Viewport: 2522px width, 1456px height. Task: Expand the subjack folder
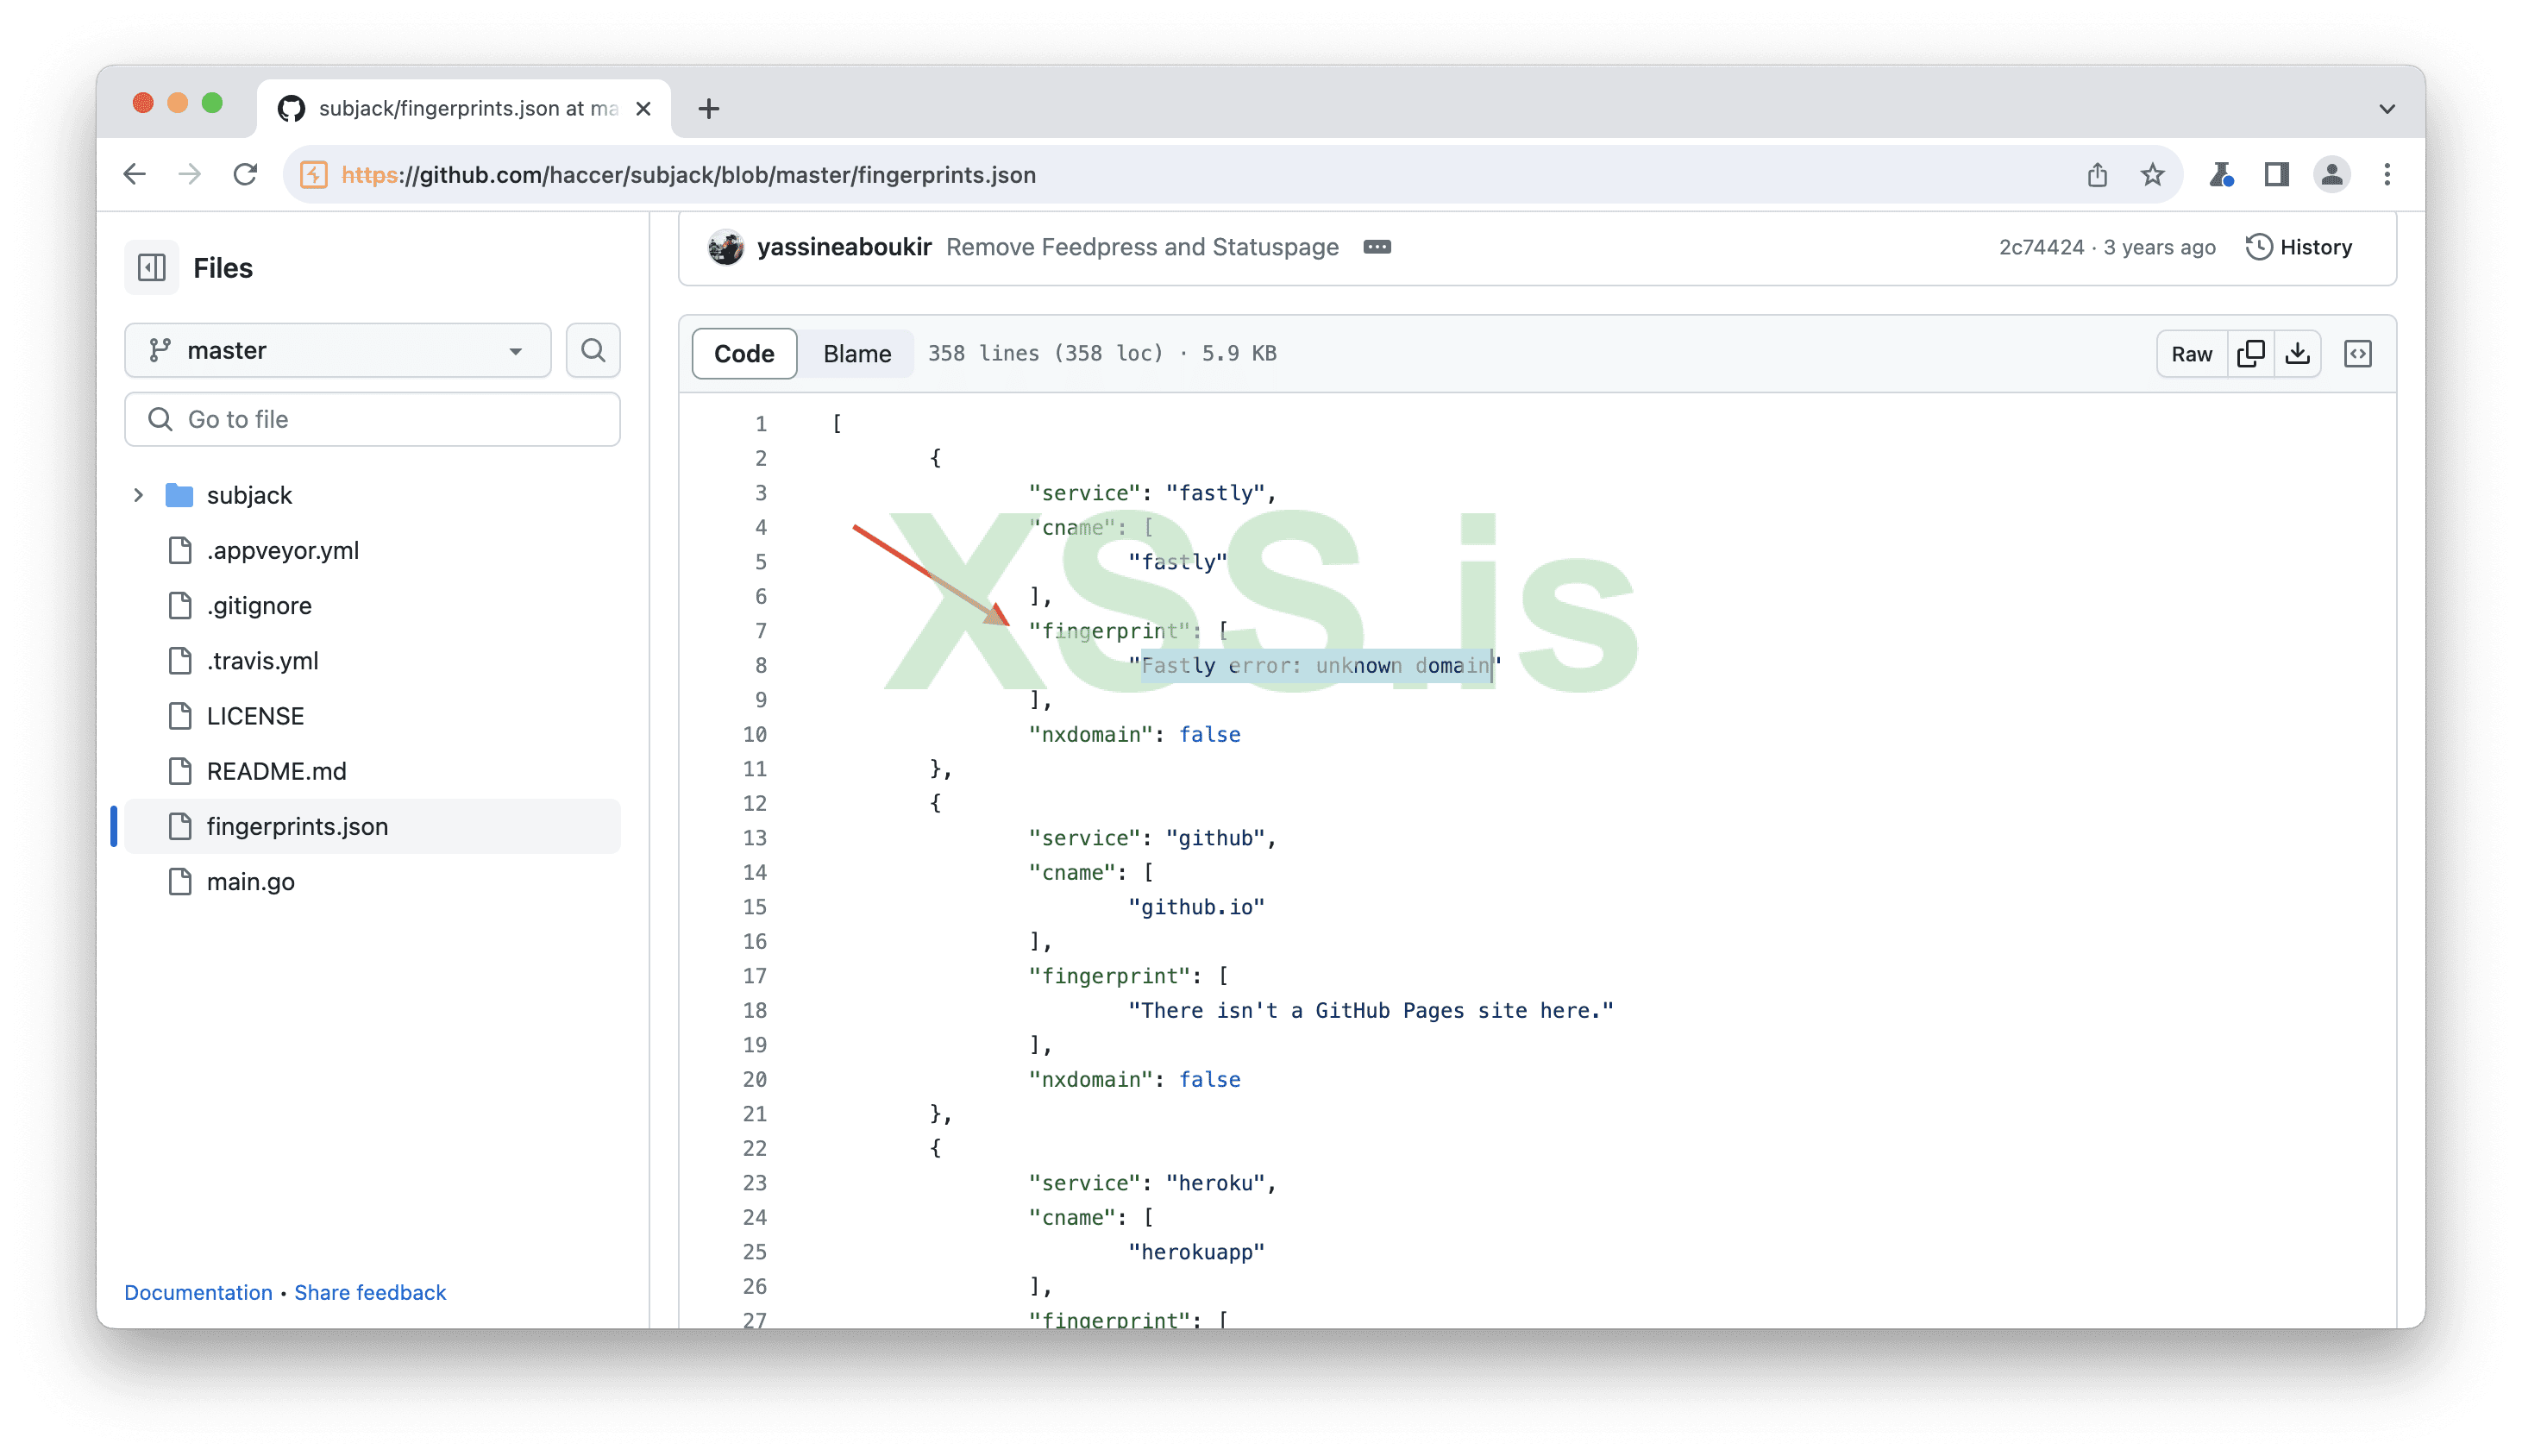tap(139, 495)
